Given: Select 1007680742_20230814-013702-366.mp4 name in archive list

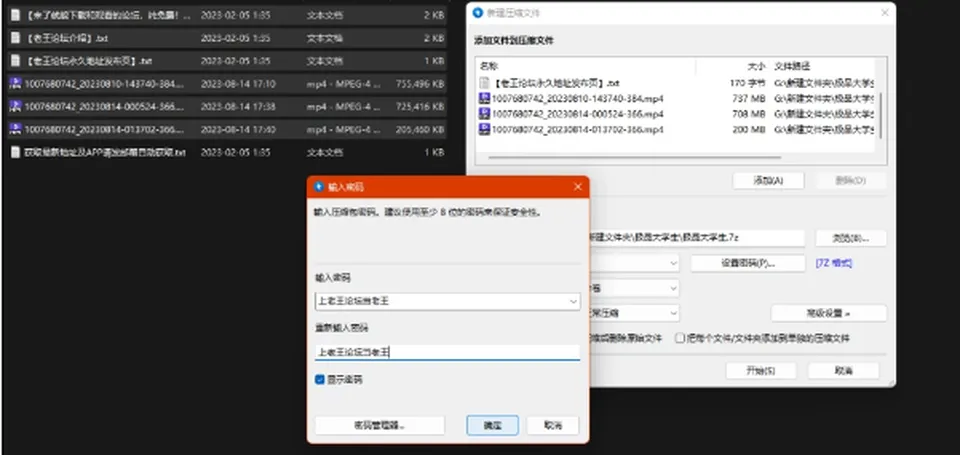Looking at the screenshot, I should 578,129.
